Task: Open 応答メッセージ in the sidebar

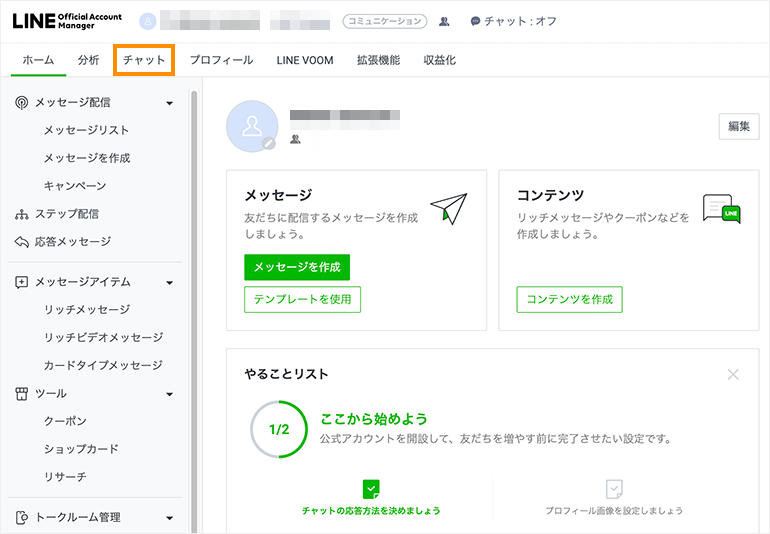Action: click(72, 242)
